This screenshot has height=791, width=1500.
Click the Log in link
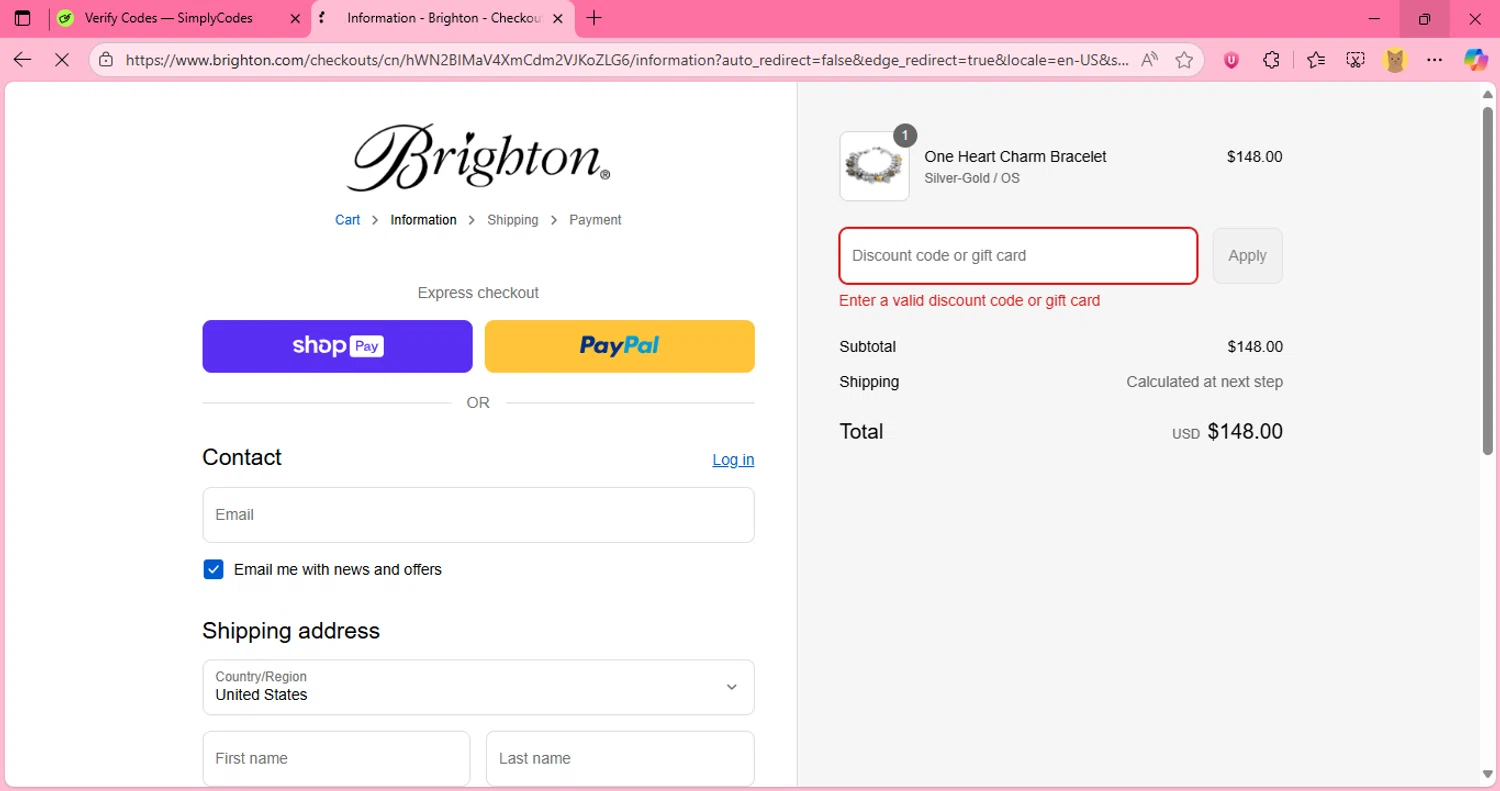[733, 460]
